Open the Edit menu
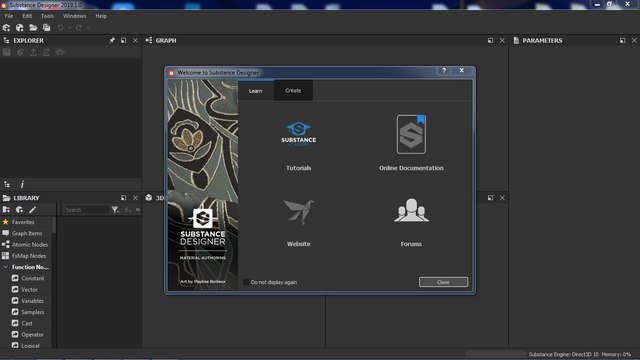Viewport: 640px width, 360px height. (27, 16)
